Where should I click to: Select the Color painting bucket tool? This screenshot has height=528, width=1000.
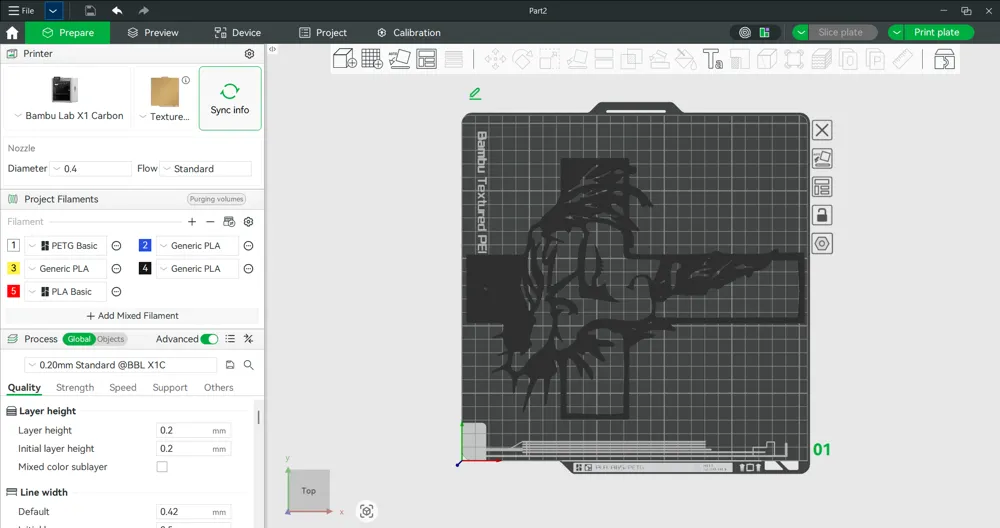pos(686,59)
